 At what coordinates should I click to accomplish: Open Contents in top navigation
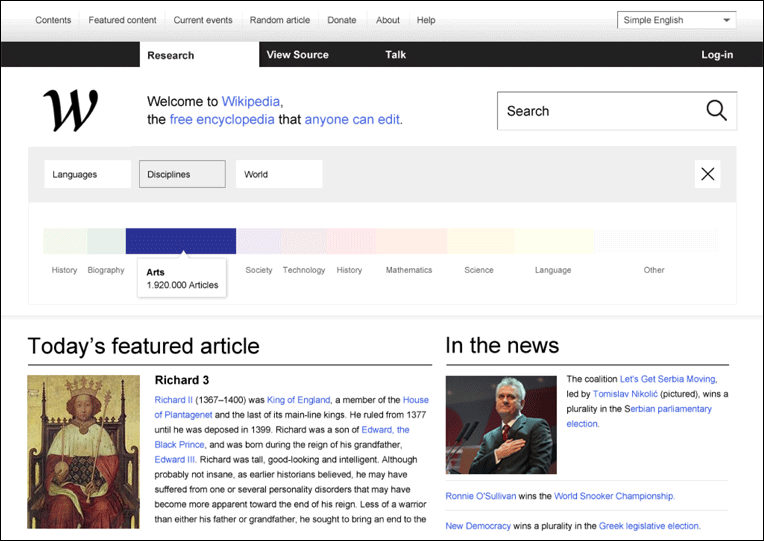(53, 20)
